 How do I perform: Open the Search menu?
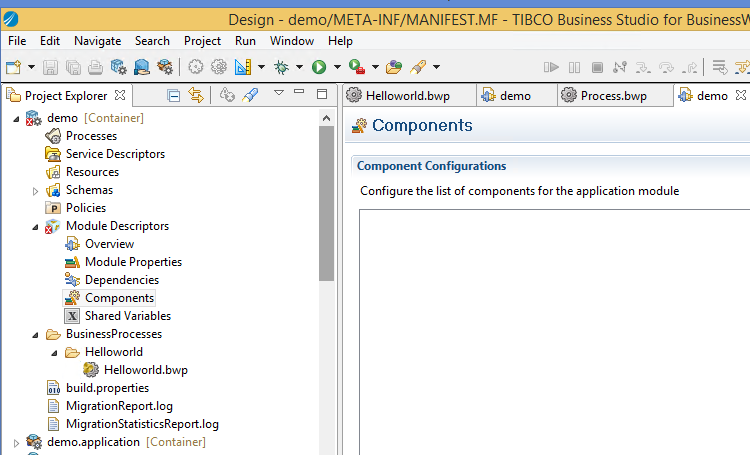tap(152, 41)
